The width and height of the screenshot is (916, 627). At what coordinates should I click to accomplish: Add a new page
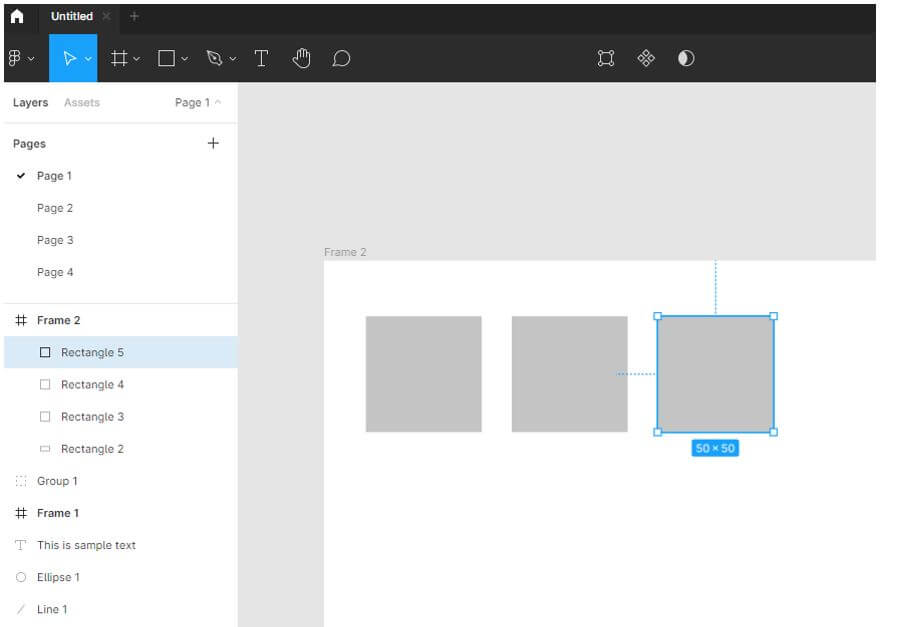click(213, 143)
